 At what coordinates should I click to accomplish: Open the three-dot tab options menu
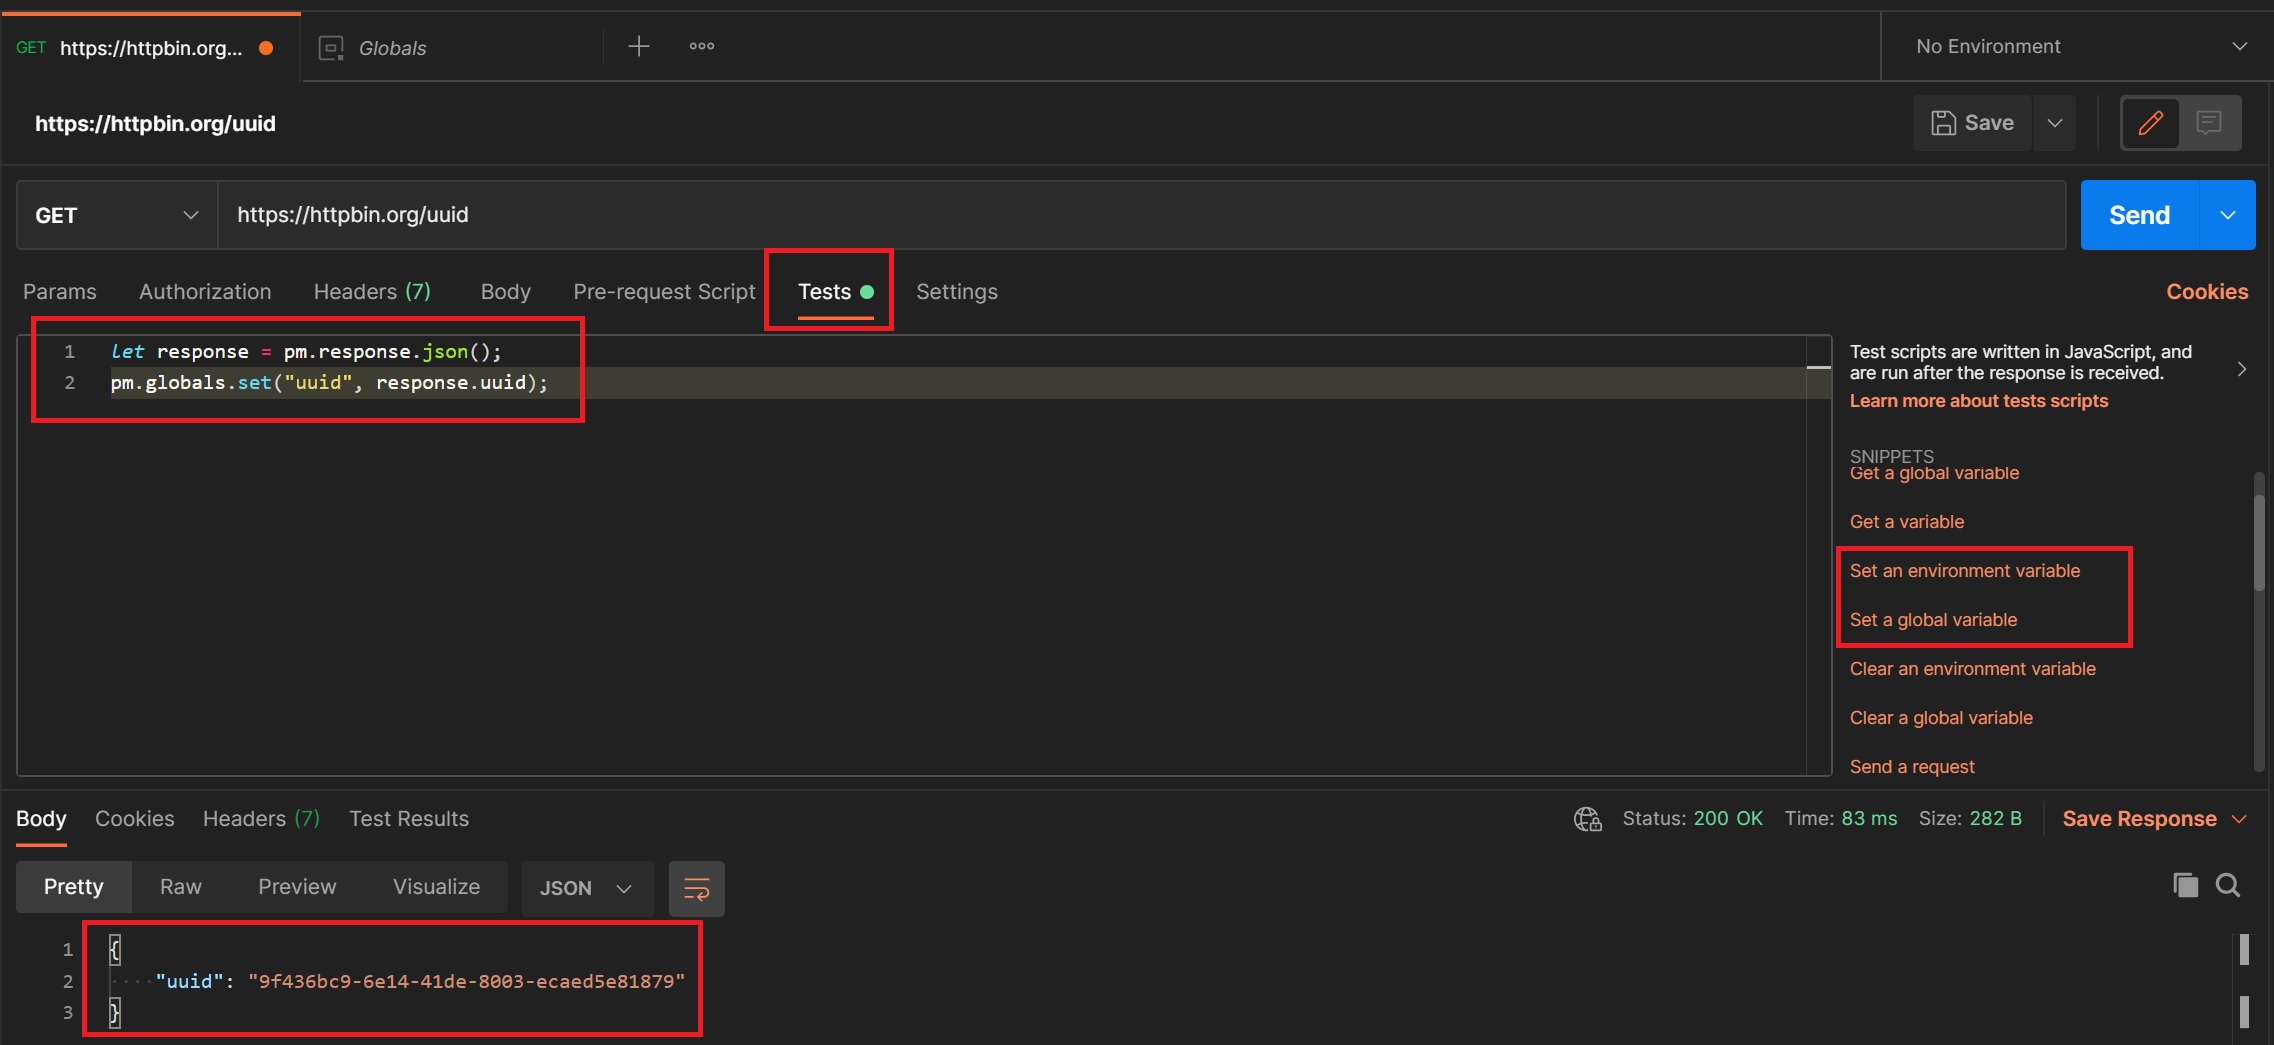point(701,46)
